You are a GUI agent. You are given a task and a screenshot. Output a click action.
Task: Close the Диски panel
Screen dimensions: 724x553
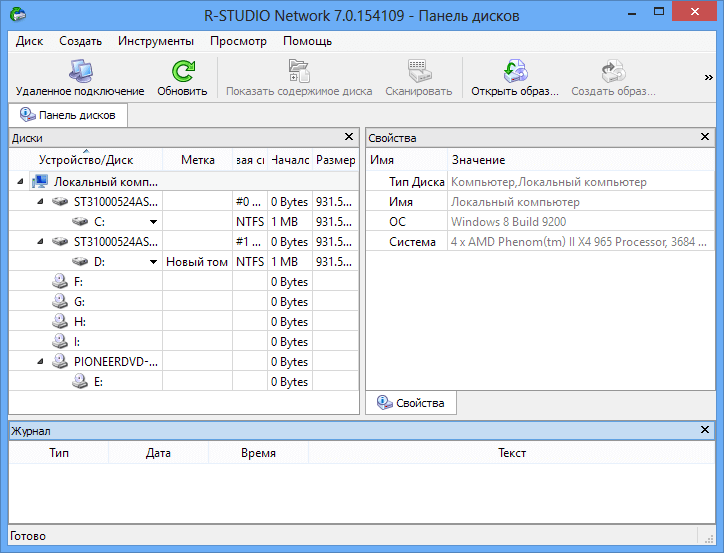(x=349, y=137)
